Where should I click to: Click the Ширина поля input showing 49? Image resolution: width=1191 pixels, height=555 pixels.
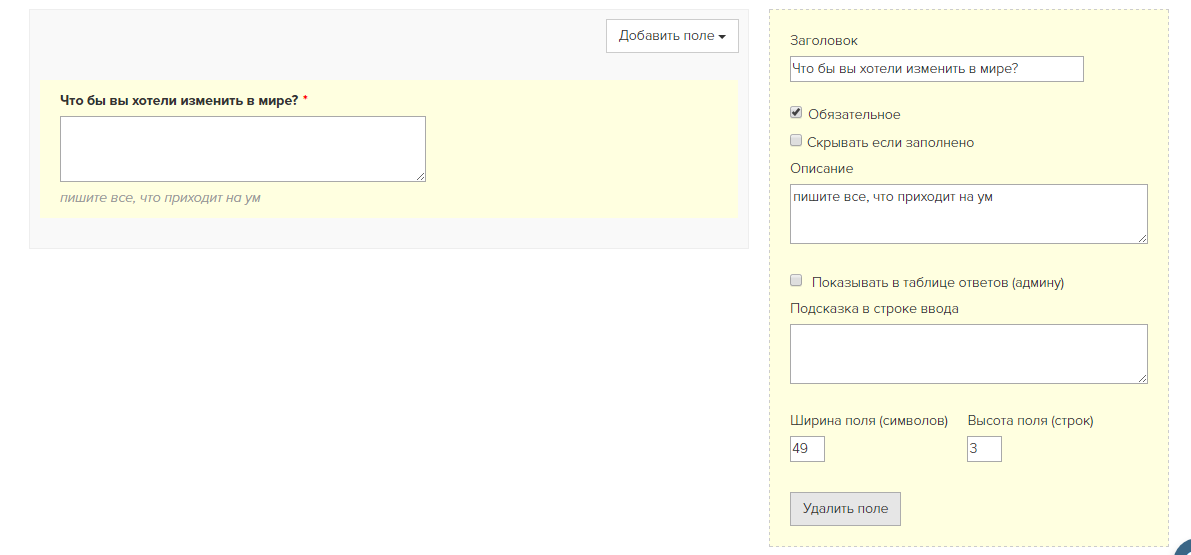pos(807,449)
